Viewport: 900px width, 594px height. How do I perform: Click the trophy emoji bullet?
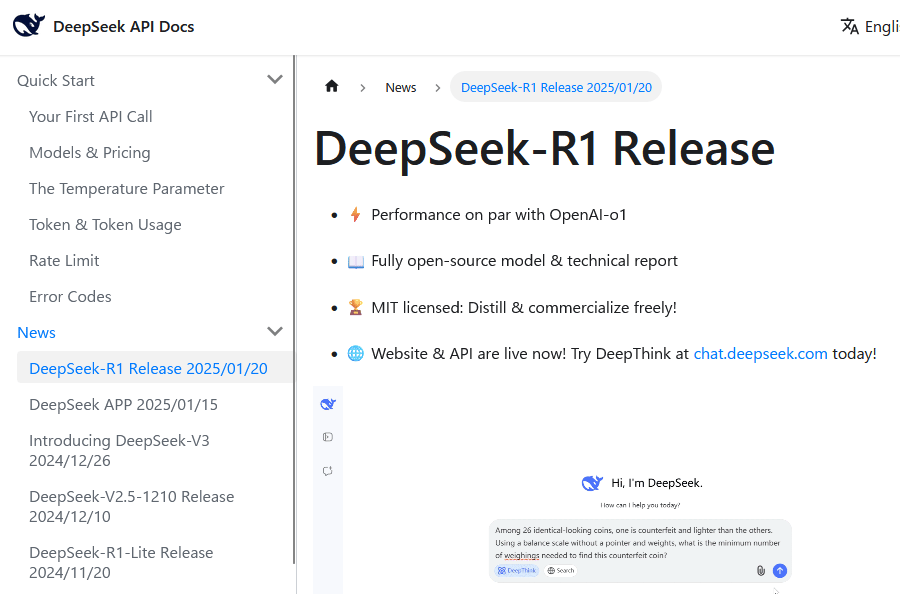tap(355, 308)
